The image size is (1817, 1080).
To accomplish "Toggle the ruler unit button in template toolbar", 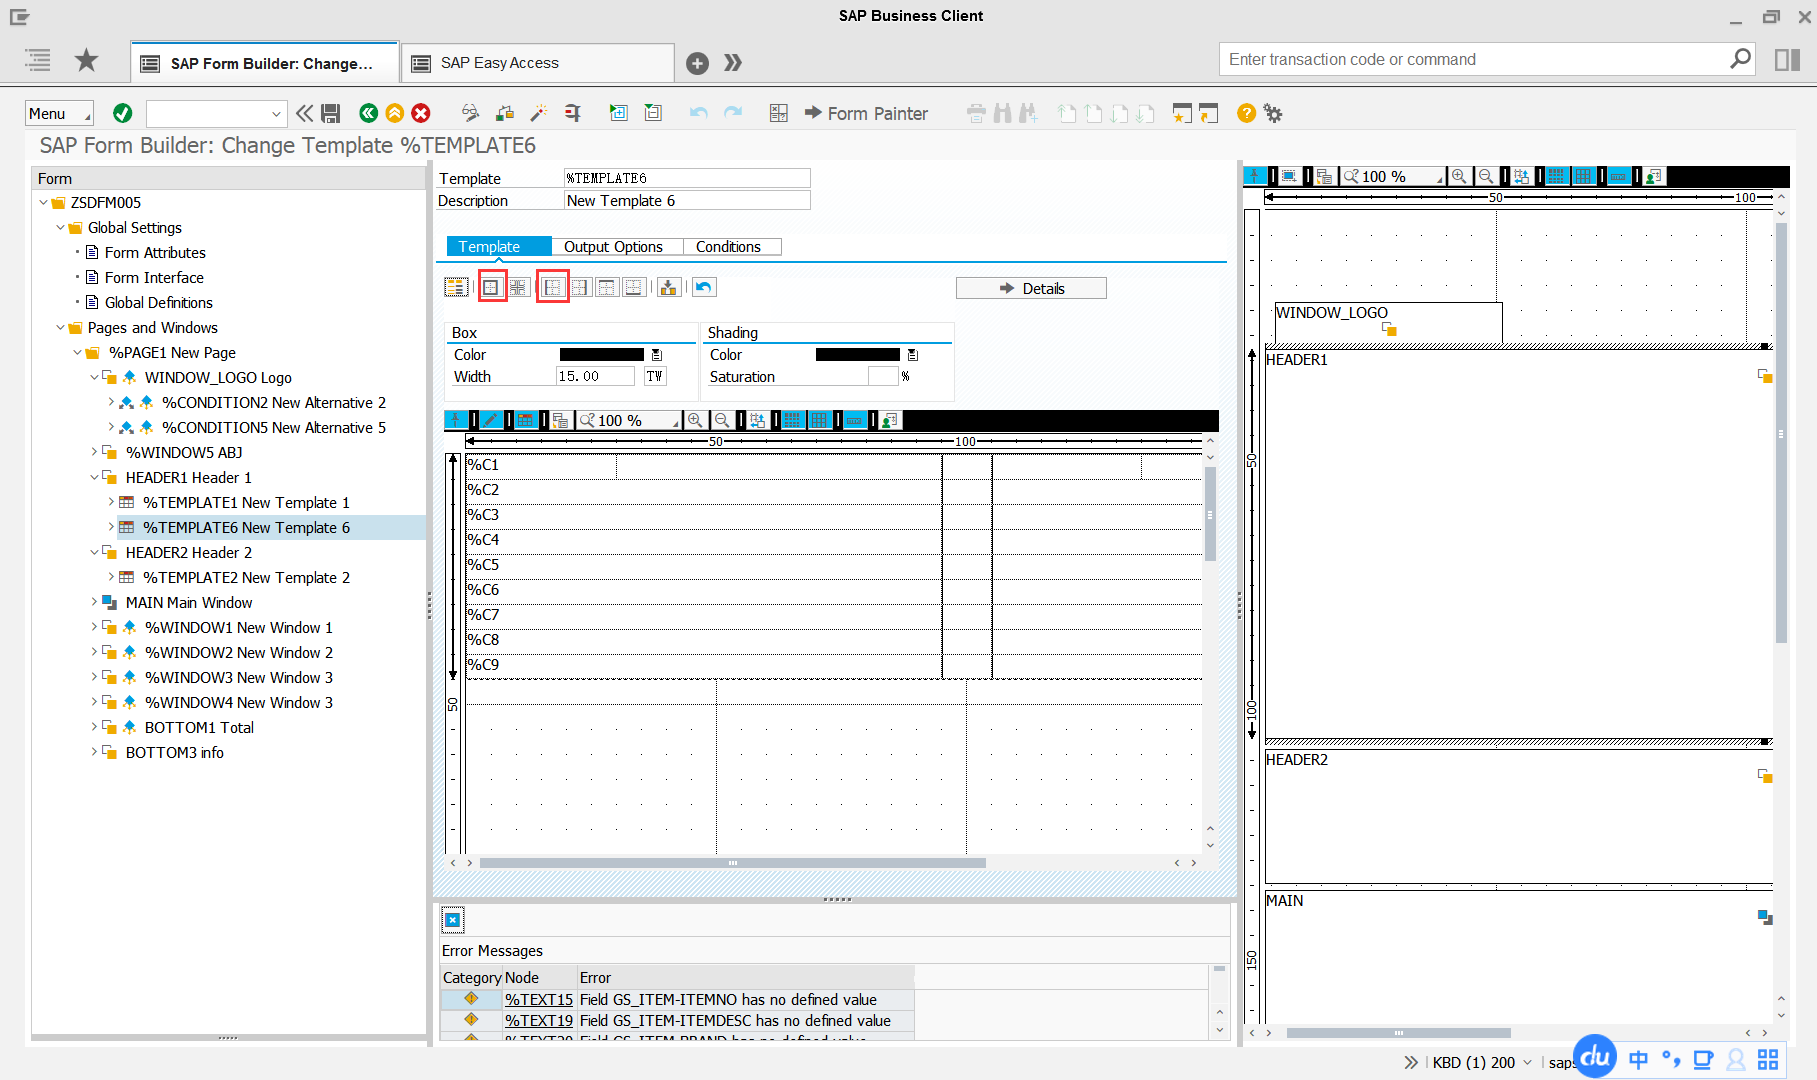I will (x=855, y=420).
